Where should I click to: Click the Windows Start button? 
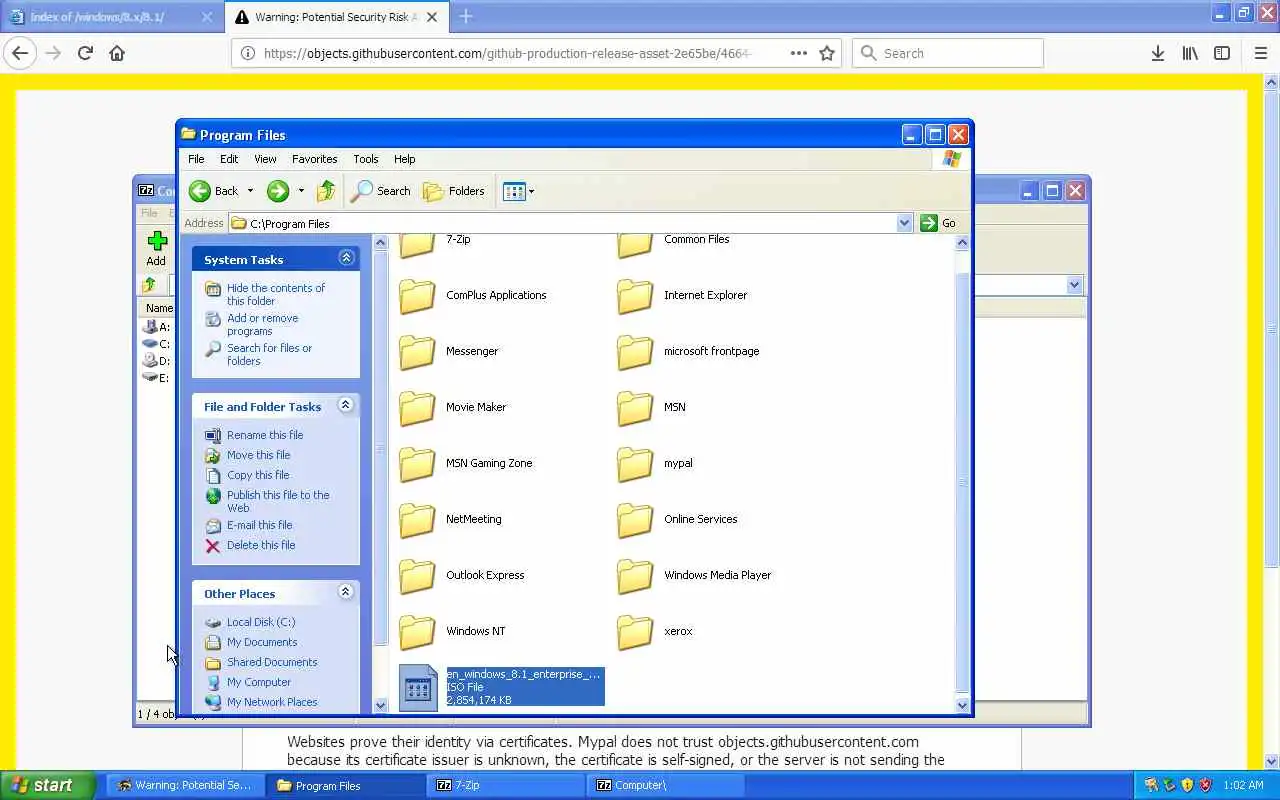coord(46,785)
